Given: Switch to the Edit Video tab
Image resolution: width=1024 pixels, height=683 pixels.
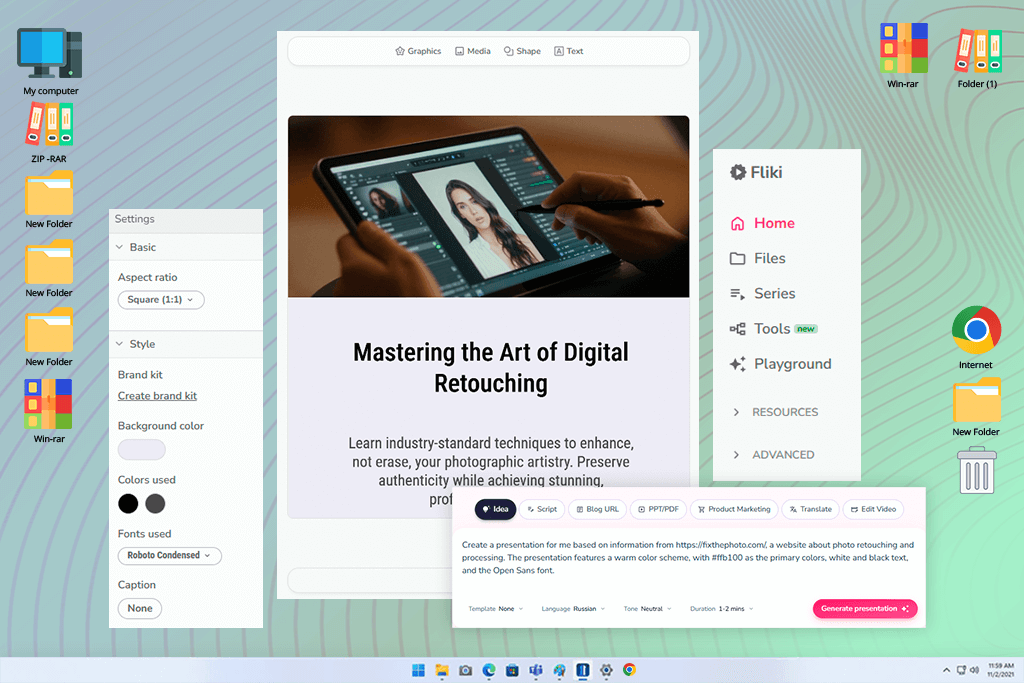Looking at the screenshot, I should tap(873, 509).
